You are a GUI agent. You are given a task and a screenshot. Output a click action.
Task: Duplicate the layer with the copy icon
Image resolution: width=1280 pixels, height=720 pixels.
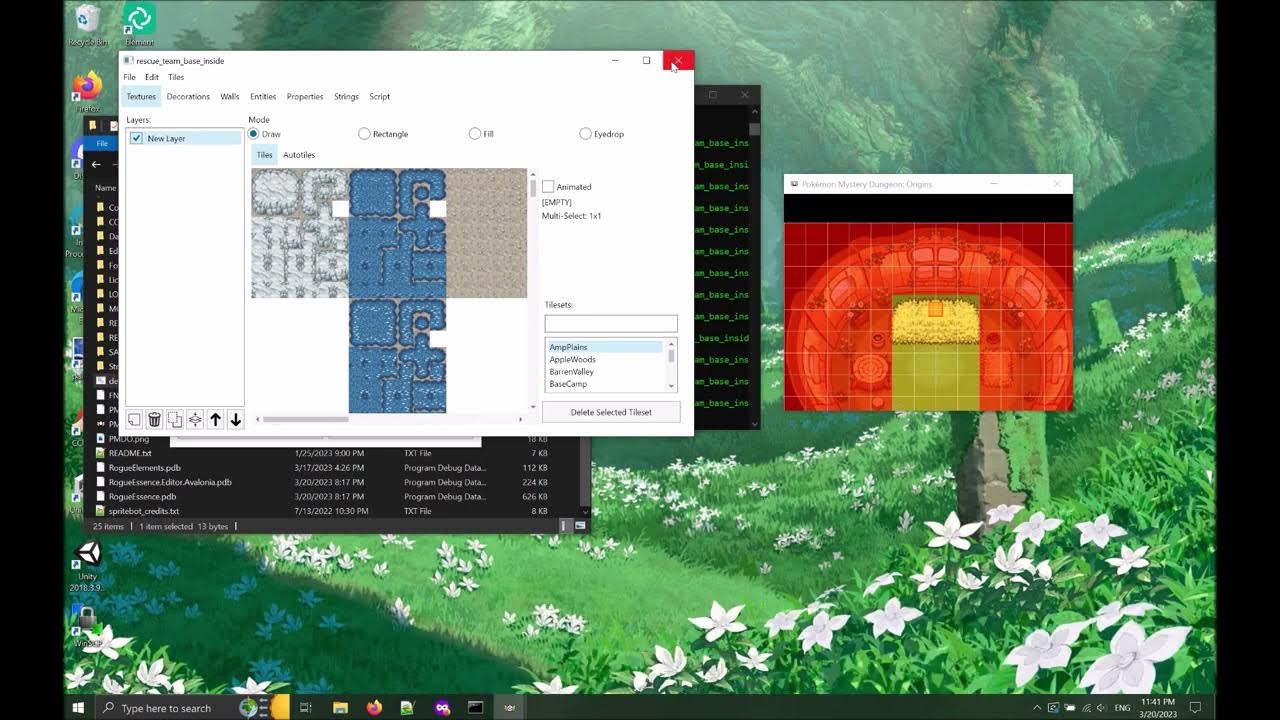pos(175,420)
